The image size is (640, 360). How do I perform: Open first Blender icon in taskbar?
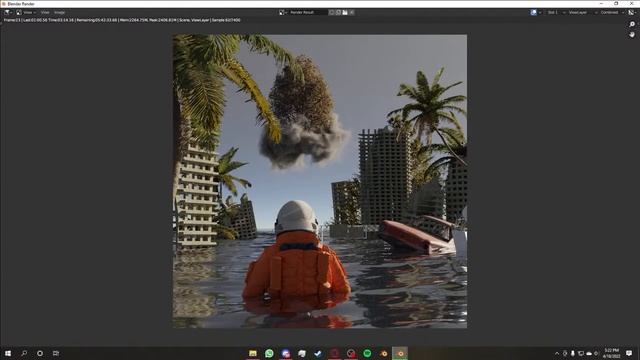(384, 353)
